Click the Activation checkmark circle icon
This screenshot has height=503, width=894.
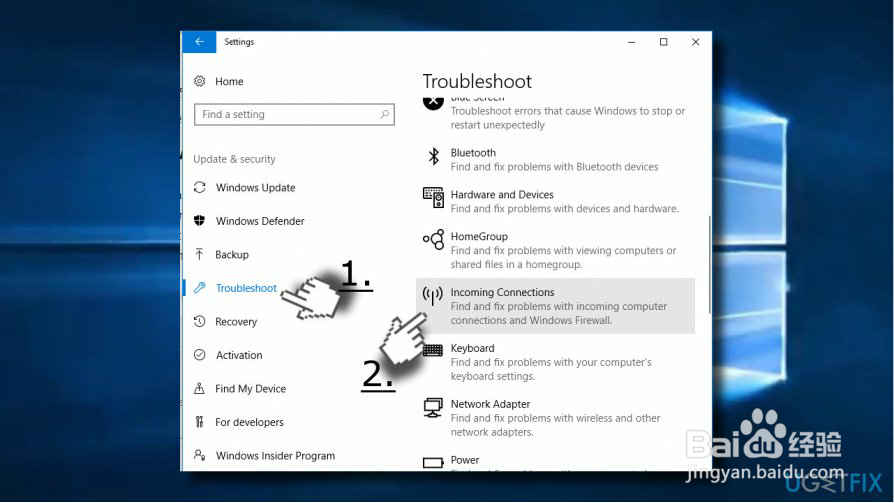pyautogui.click(x=200, y=355)
